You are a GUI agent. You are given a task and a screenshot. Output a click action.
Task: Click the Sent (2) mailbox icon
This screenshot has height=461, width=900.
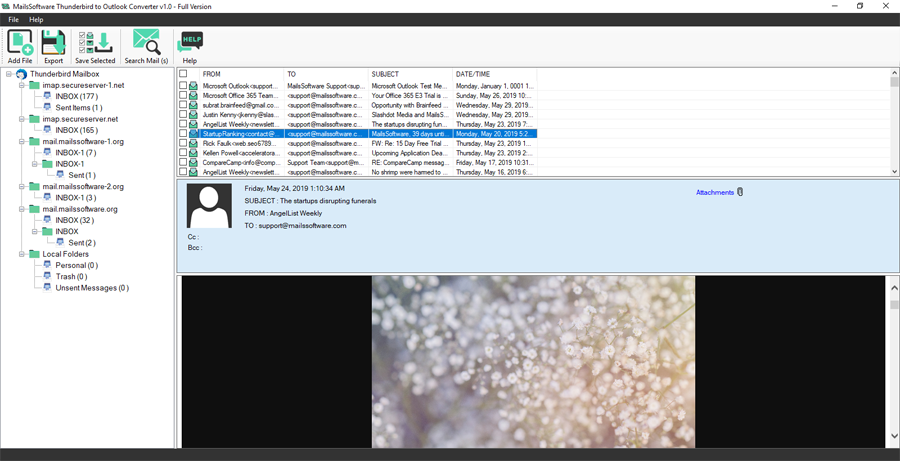(x=60, y=242)
